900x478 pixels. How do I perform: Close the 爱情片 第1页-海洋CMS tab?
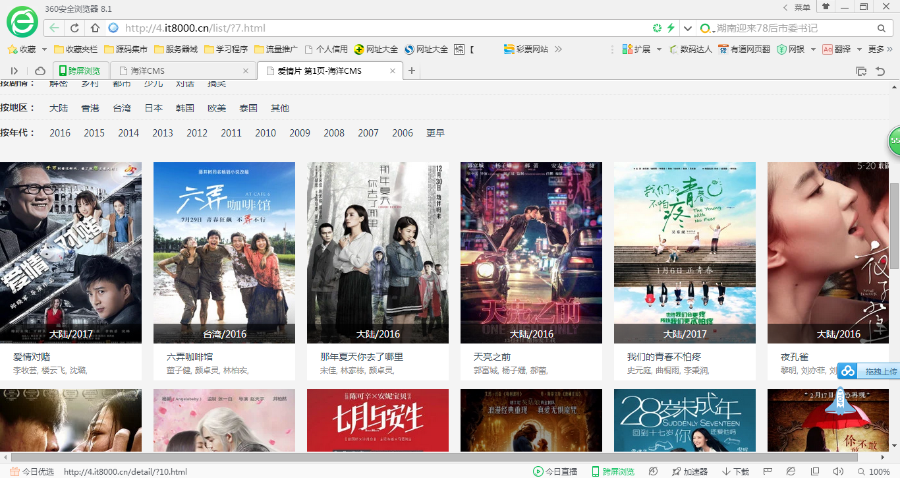393,71
